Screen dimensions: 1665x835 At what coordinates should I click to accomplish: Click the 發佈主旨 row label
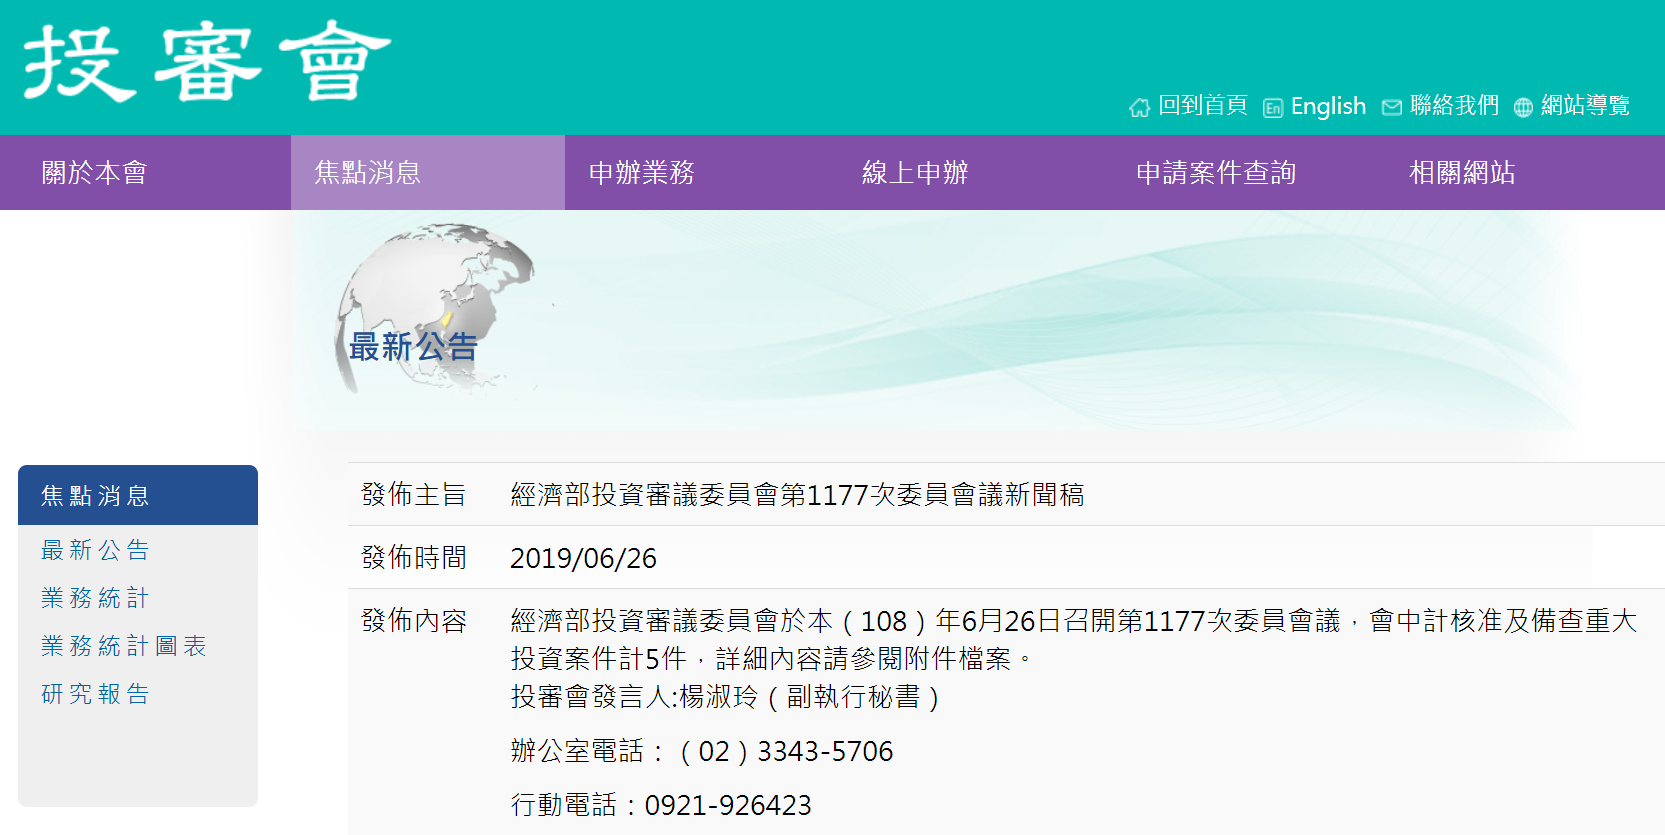click(x=413, y=495)
